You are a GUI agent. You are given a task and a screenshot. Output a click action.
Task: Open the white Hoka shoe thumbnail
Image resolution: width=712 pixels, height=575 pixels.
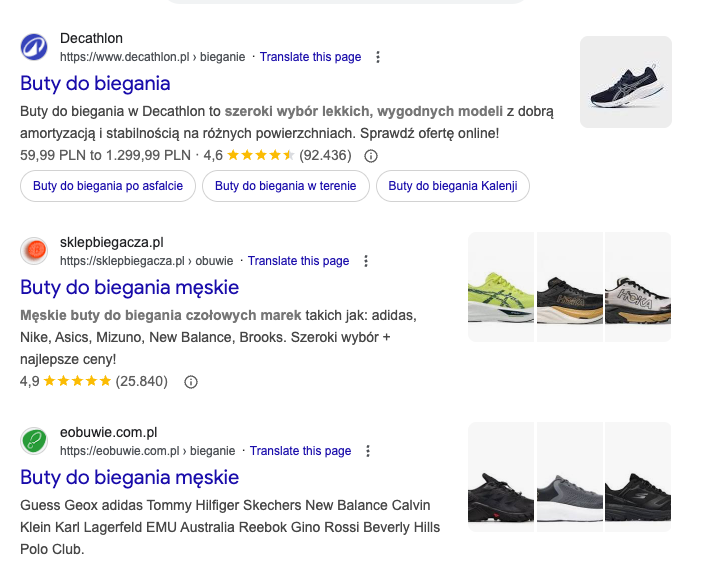click(x=638, y=287)
